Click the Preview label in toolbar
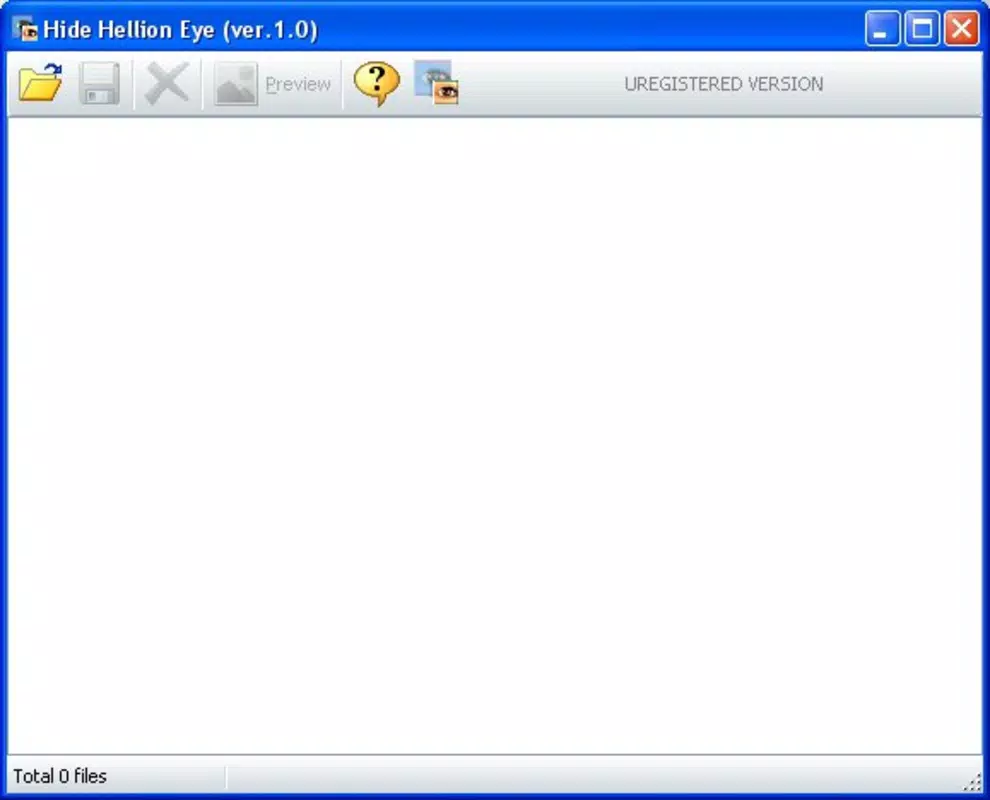The width and height of the screenshot is (990, 800). (298, 84)
